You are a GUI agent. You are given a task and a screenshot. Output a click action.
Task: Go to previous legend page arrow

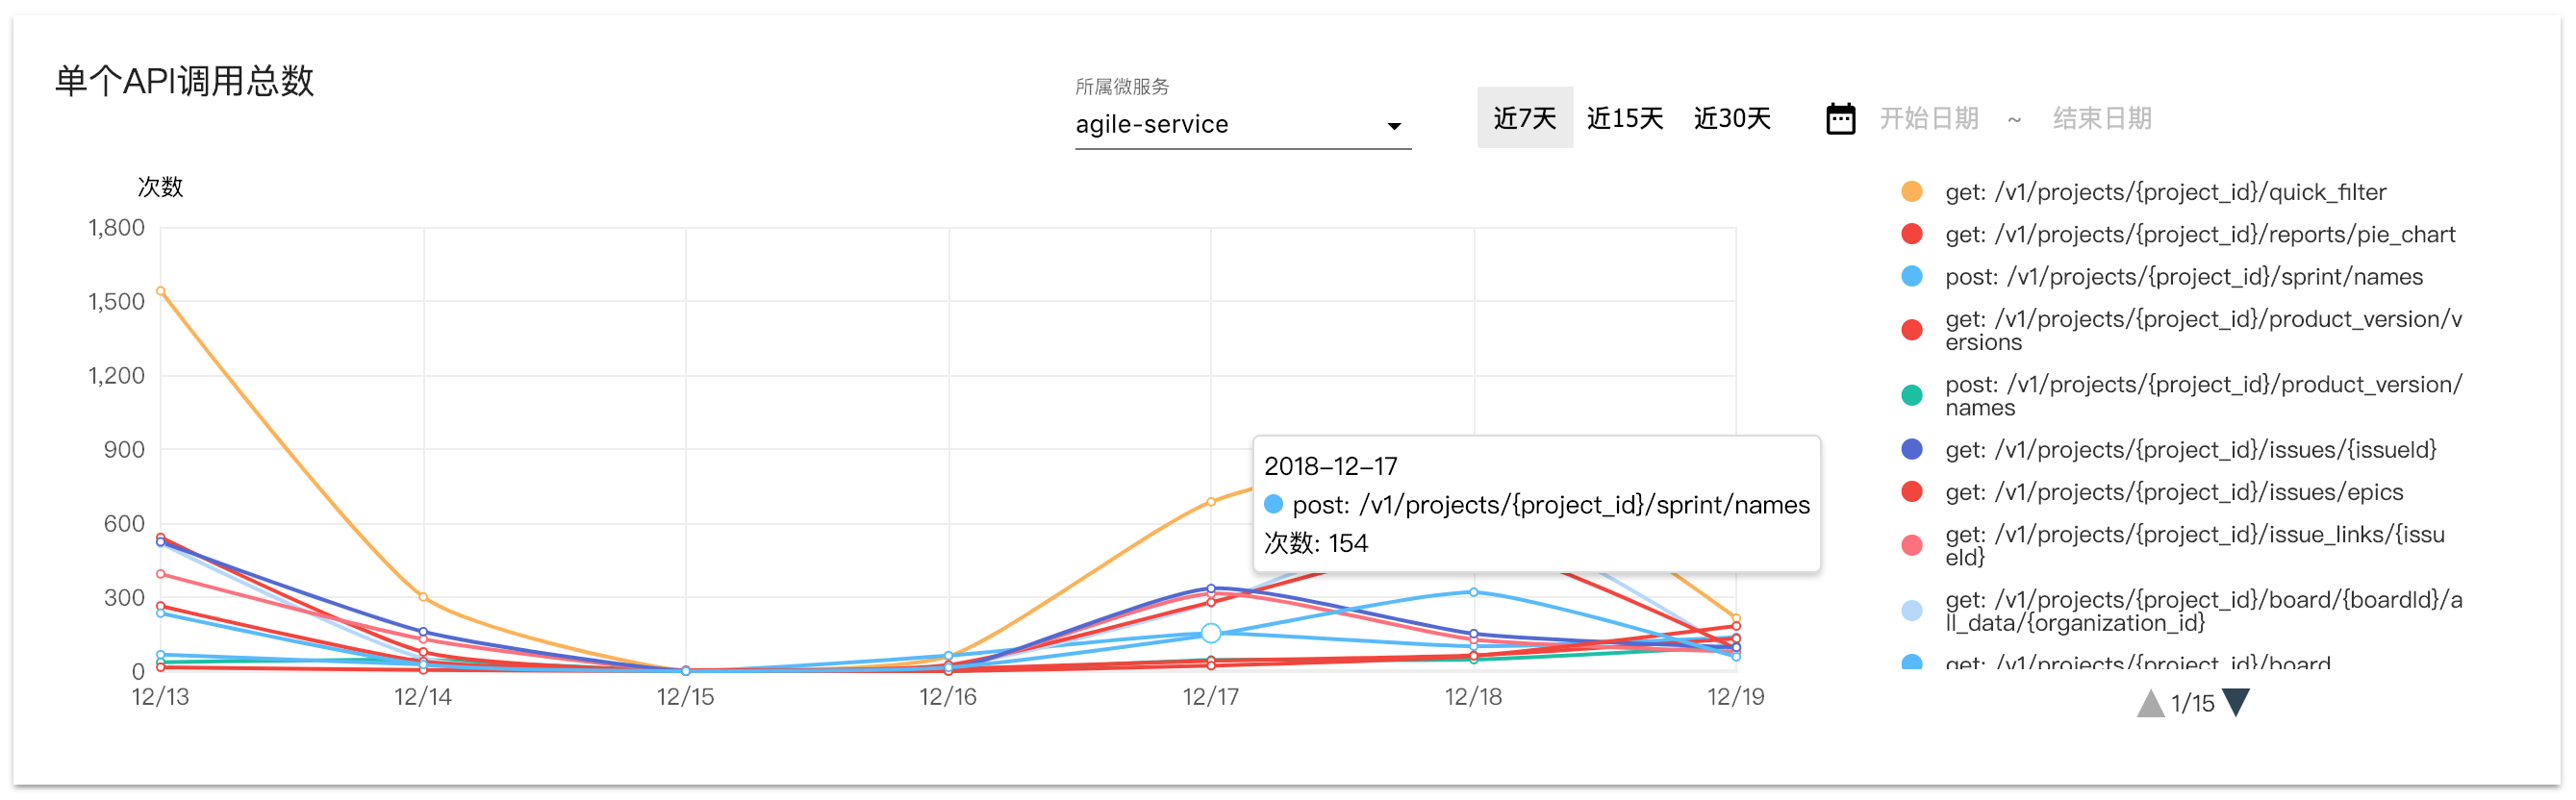click(2150, 703)
